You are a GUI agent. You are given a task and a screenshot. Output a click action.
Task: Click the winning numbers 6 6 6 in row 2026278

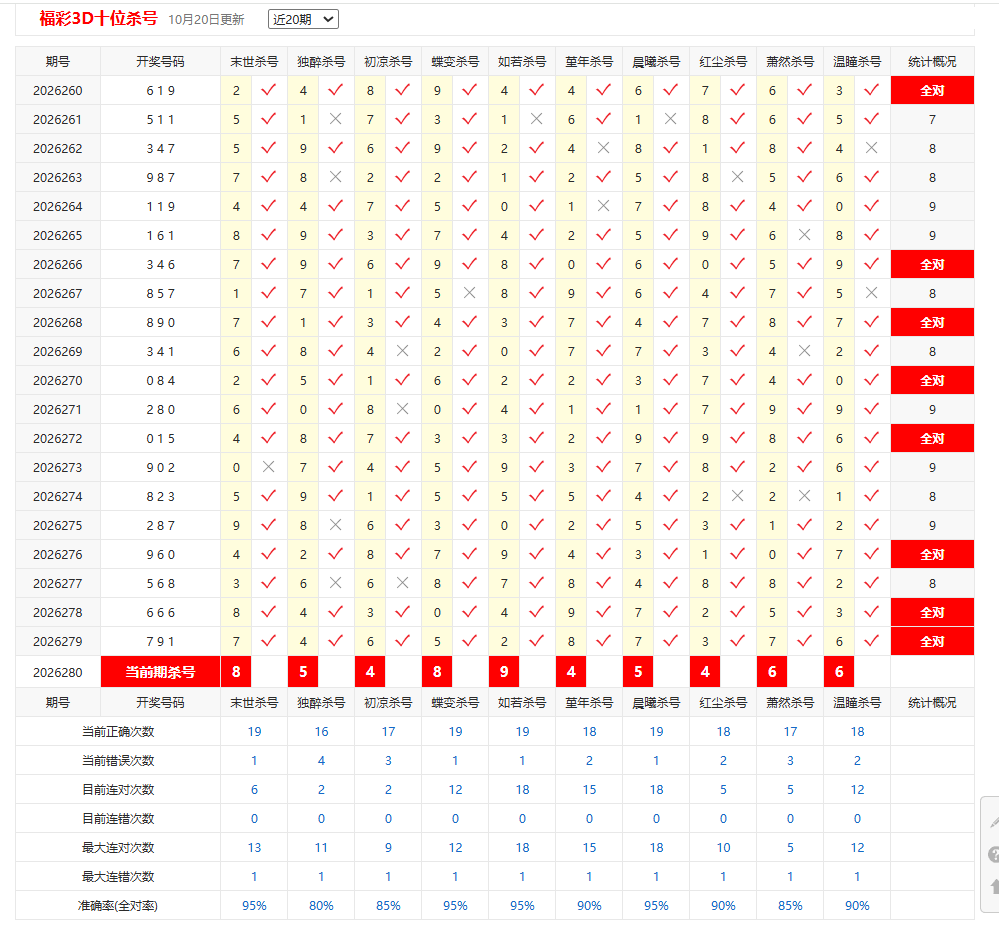pyautogui.click(x=161, y=612)
